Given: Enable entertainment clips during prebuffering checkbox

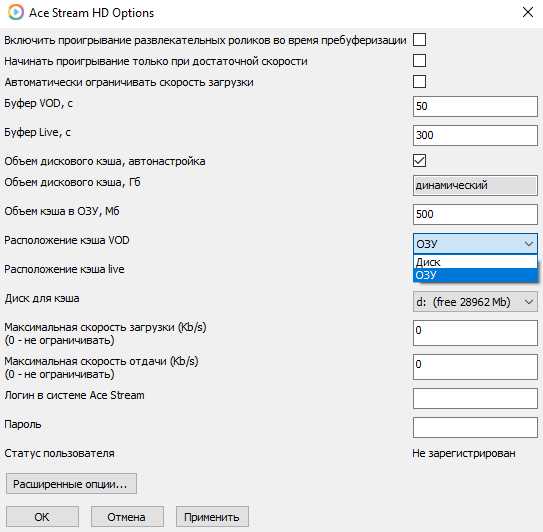Looking at the screenshot, I should [x=419, y=40].
